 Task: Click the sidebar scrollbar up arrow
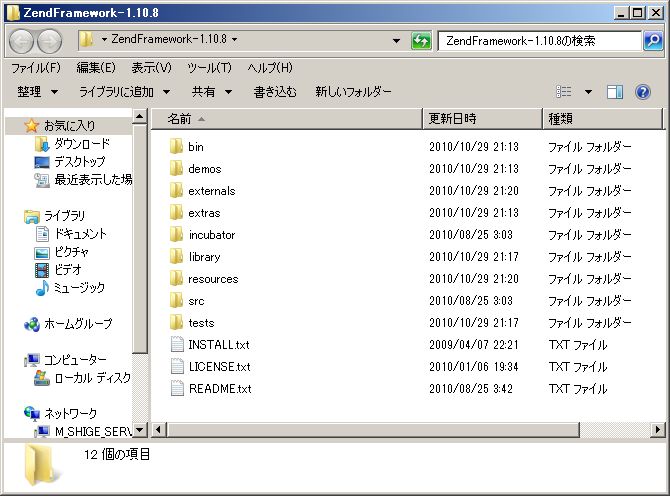140,116
